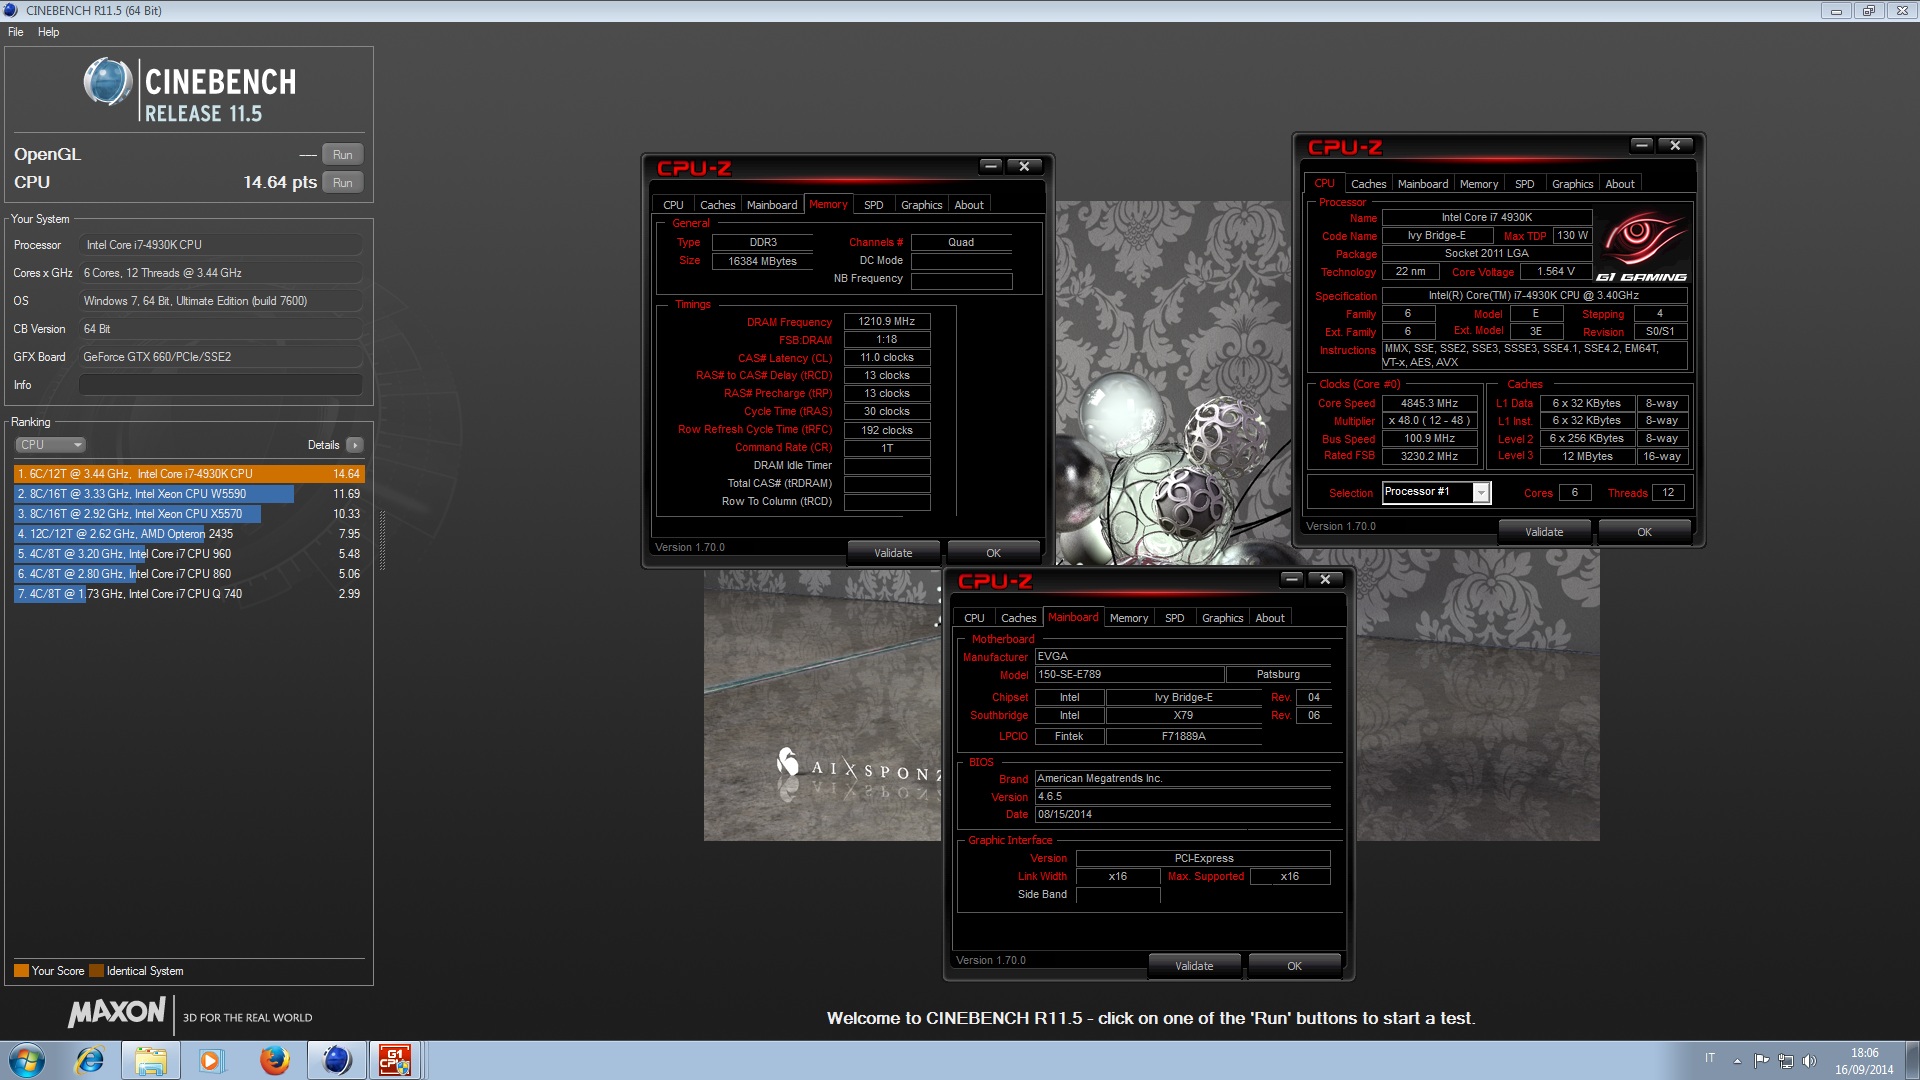Open network status tray icon
Image resolution: width=1920 pixels, height=1080 pixels.
(1785, 1061)
